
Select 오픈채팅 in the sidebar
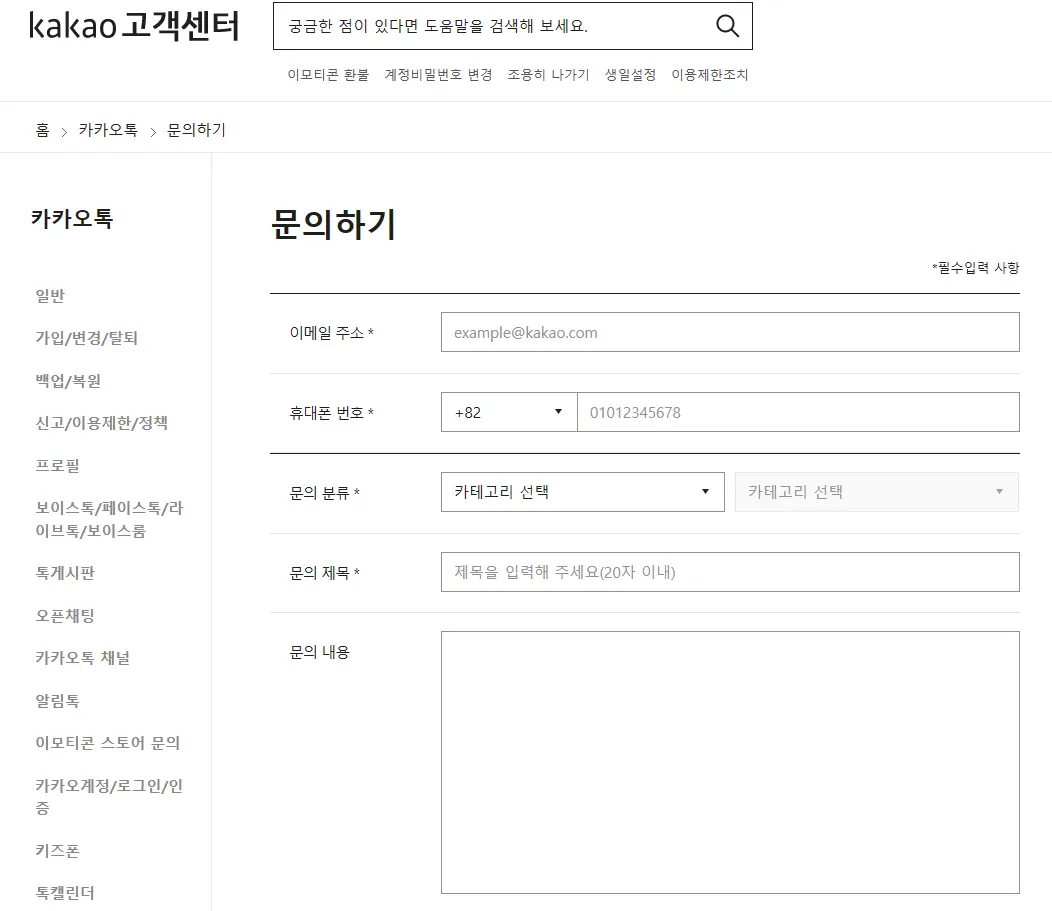point(65,616)
